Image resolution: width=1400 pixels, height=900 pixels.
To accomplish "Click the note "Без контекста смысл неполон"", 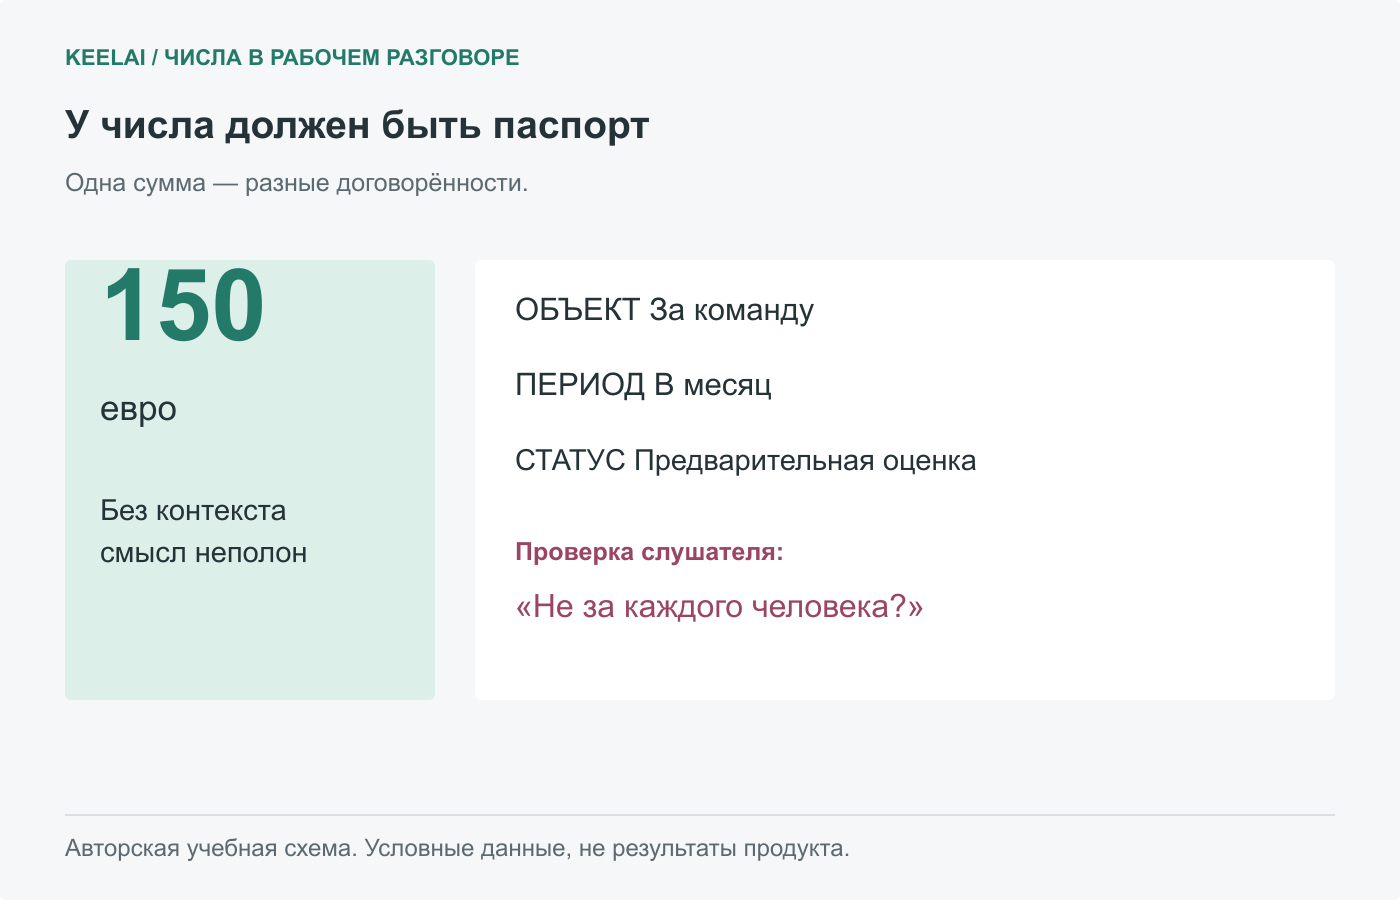I will 203,531.
